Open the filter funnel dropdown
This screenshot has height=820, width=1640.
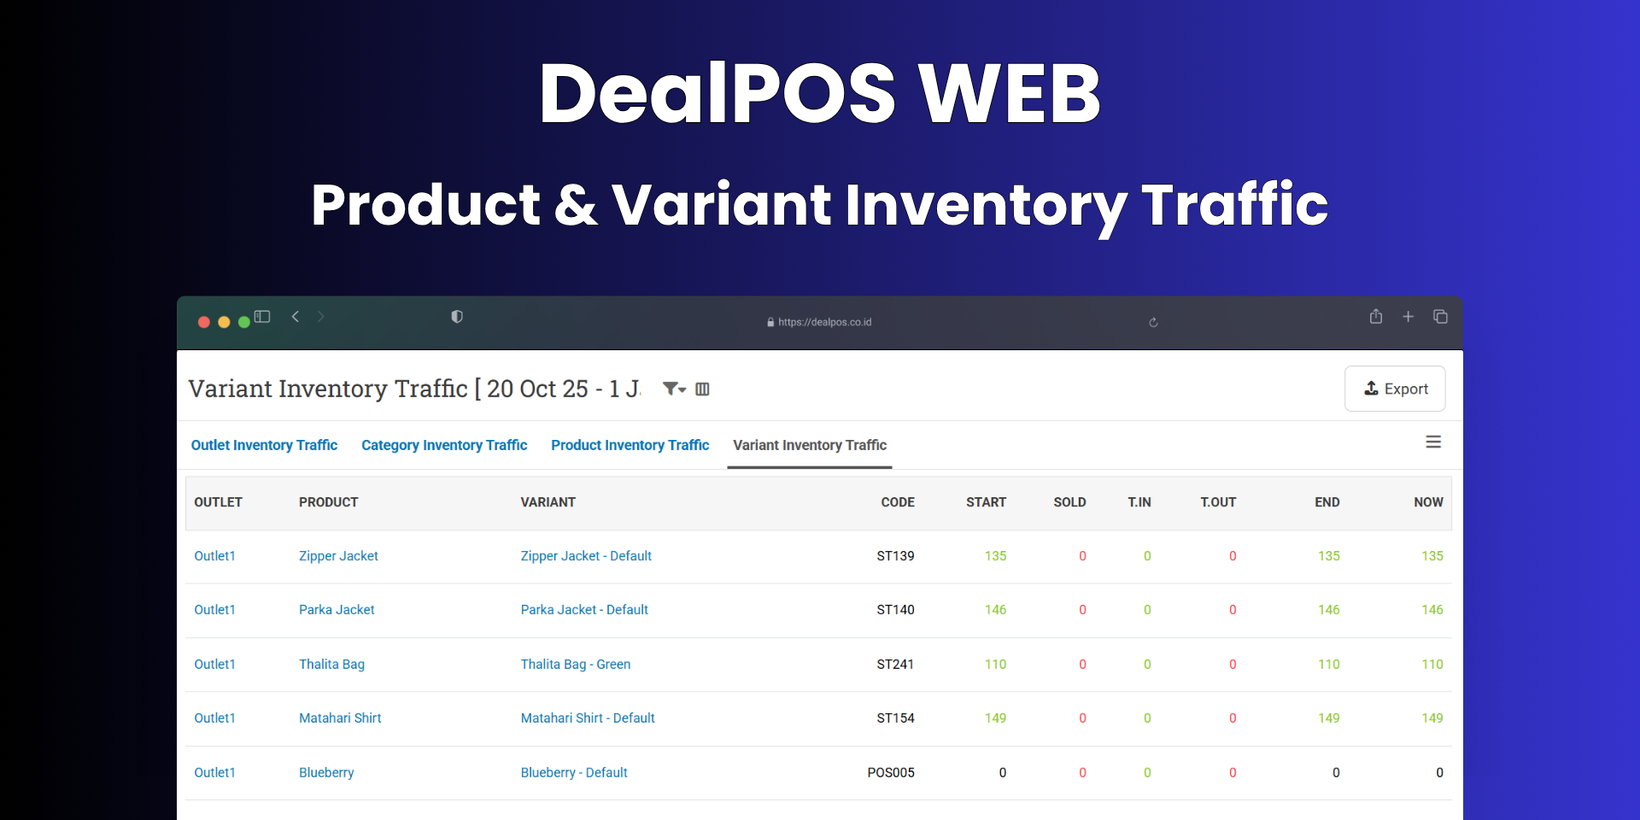pos(674,389)
